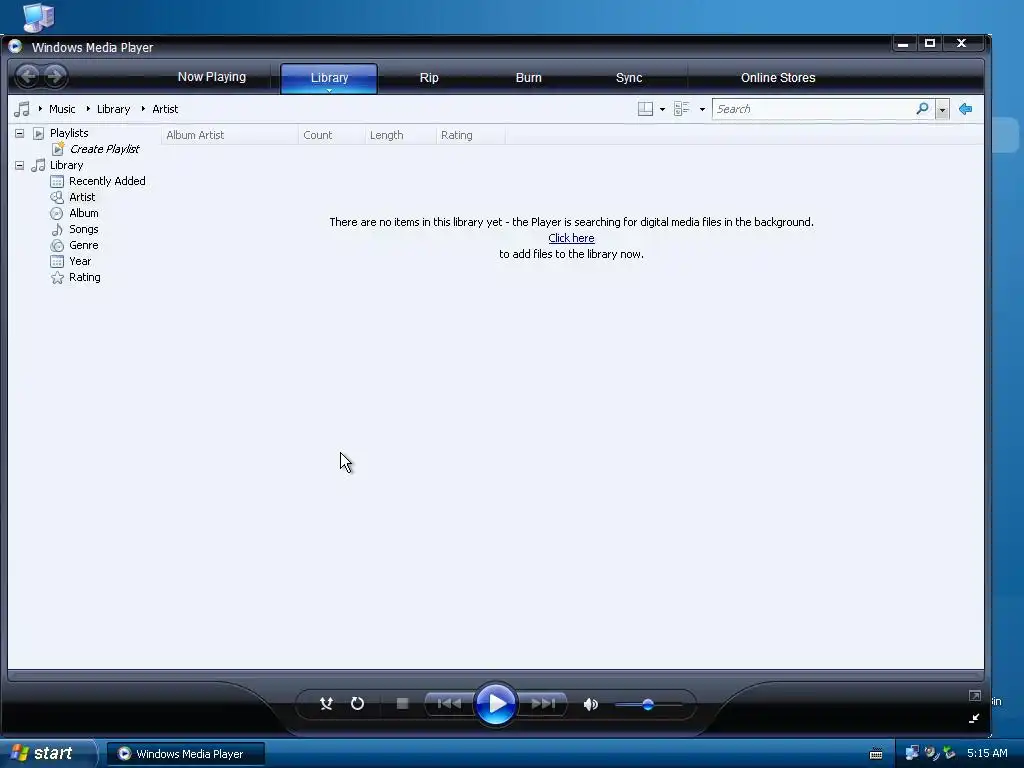Click the 5:15 AM clock
Viewport: 1024px width, 768px height.
click(x=987, y=753)
